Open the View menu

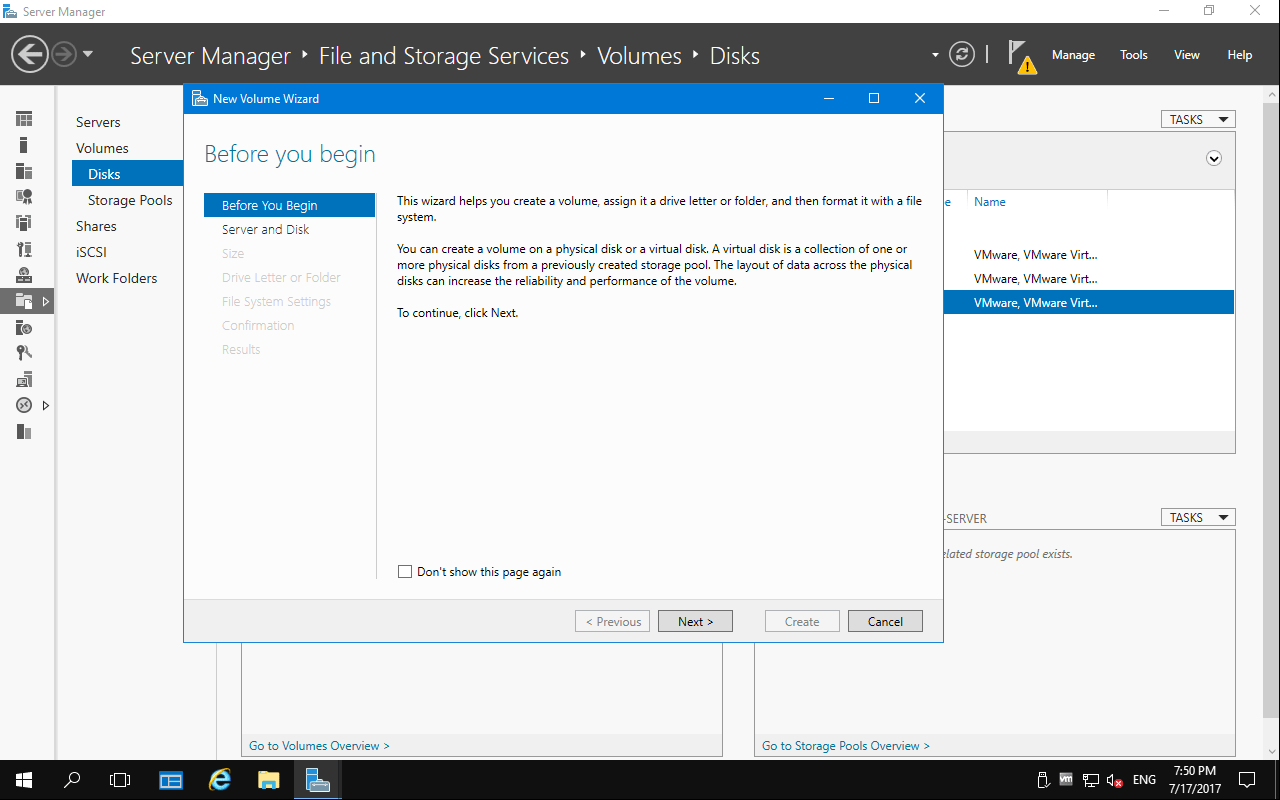pos(1187,55)
